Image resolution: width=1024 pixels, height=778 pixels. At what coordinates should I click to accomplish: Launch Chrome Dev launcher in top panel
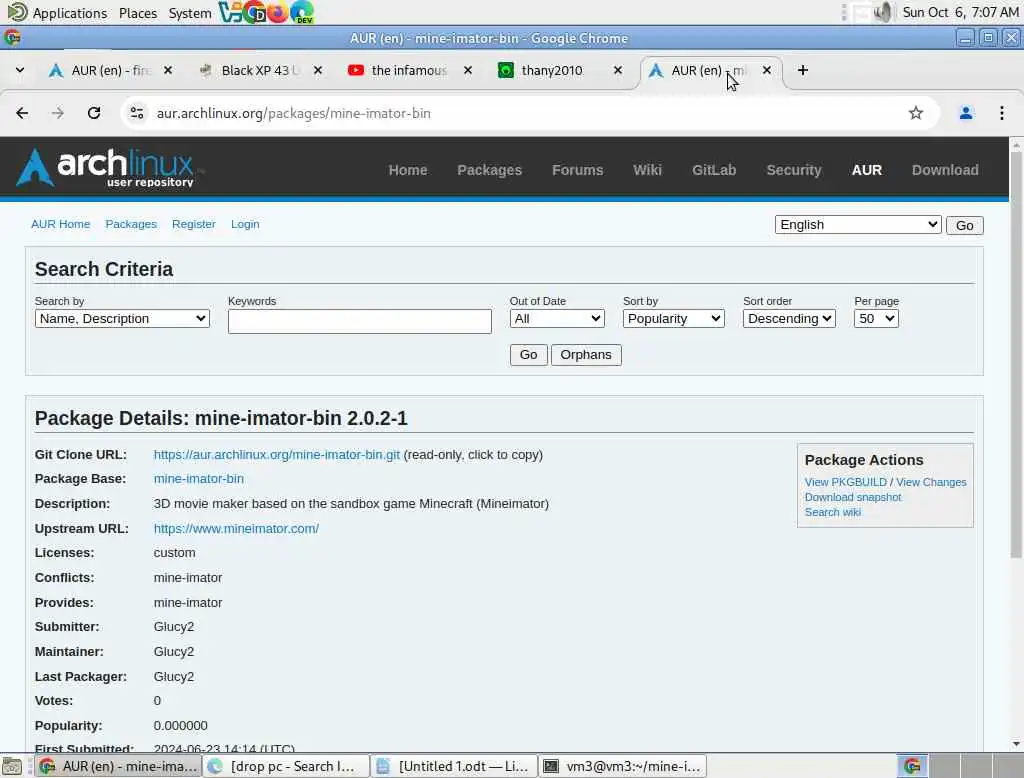255,12
